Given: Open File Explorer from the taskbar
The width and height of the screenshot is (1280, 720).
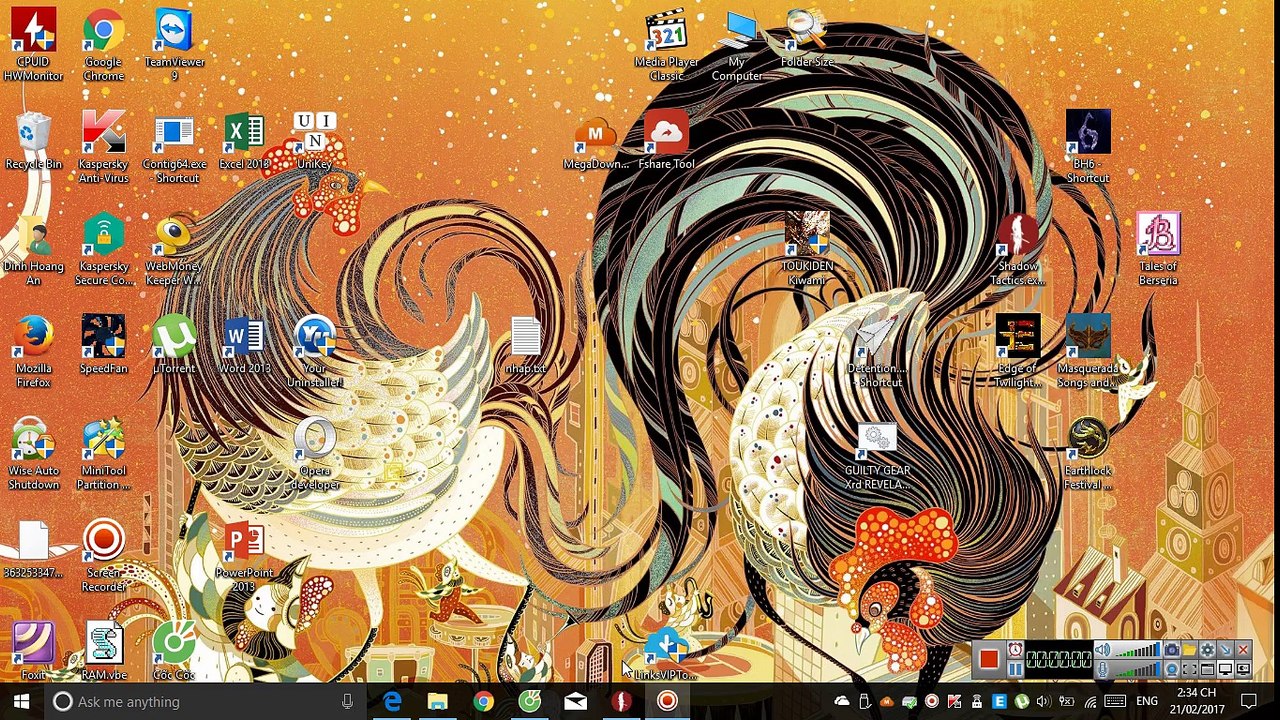Looking at the screenshot, I should pyautogui.click(x=437, y=702).
